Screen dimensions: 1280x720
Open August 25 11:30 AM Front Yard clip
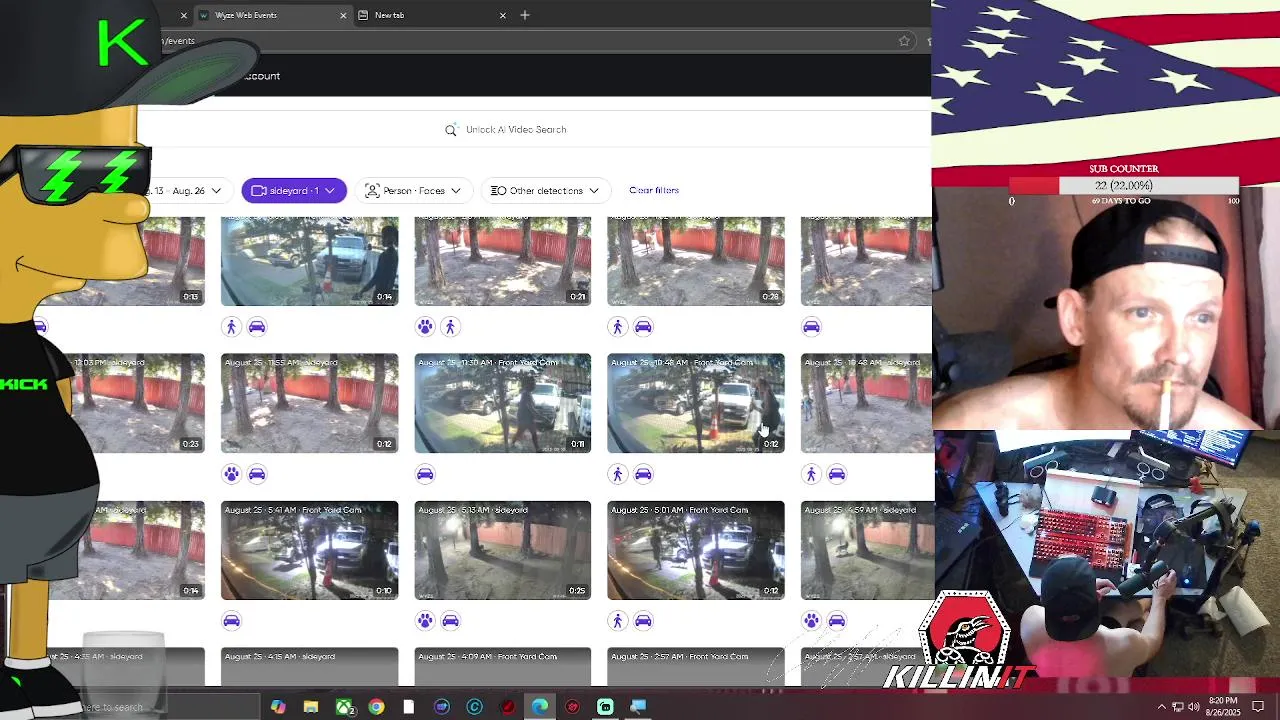[x=503, y=403]
